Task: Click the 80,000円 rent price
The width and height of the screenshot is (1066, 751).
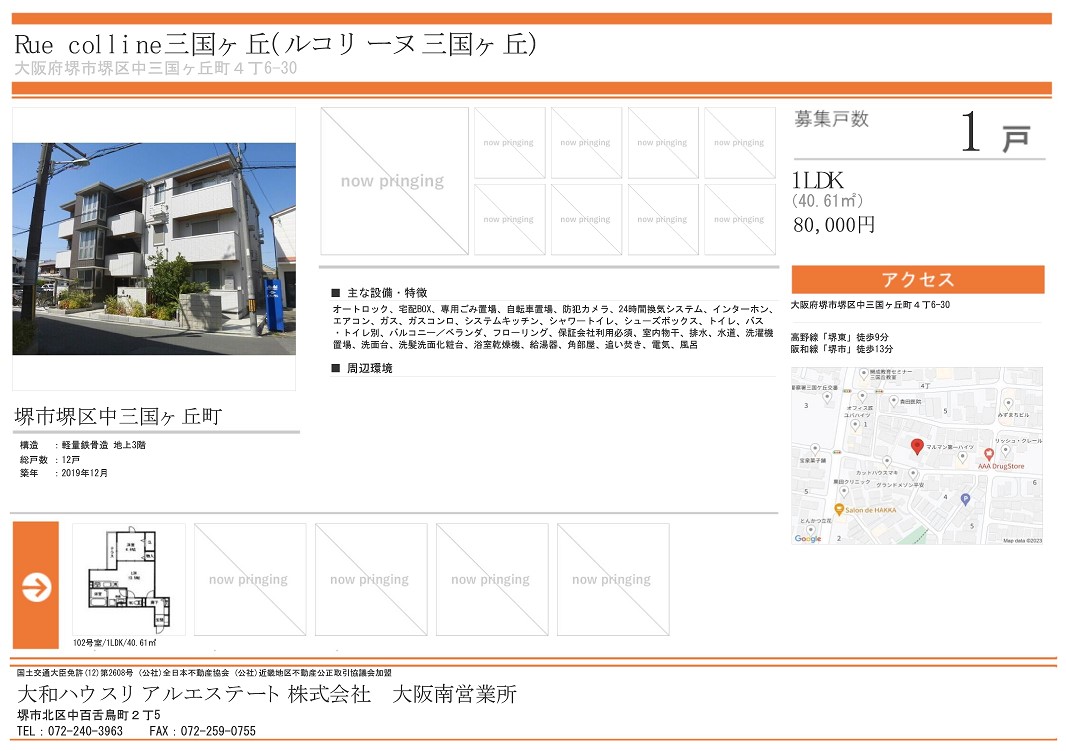Action: (833, 225)
